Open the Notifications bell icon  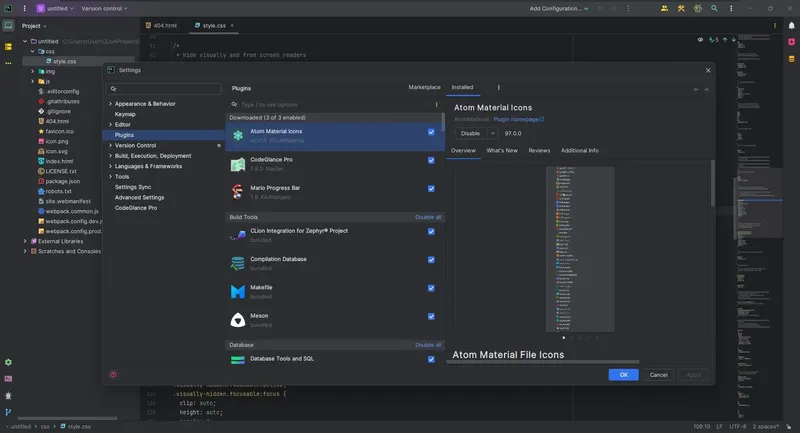(x=792, y=25)
